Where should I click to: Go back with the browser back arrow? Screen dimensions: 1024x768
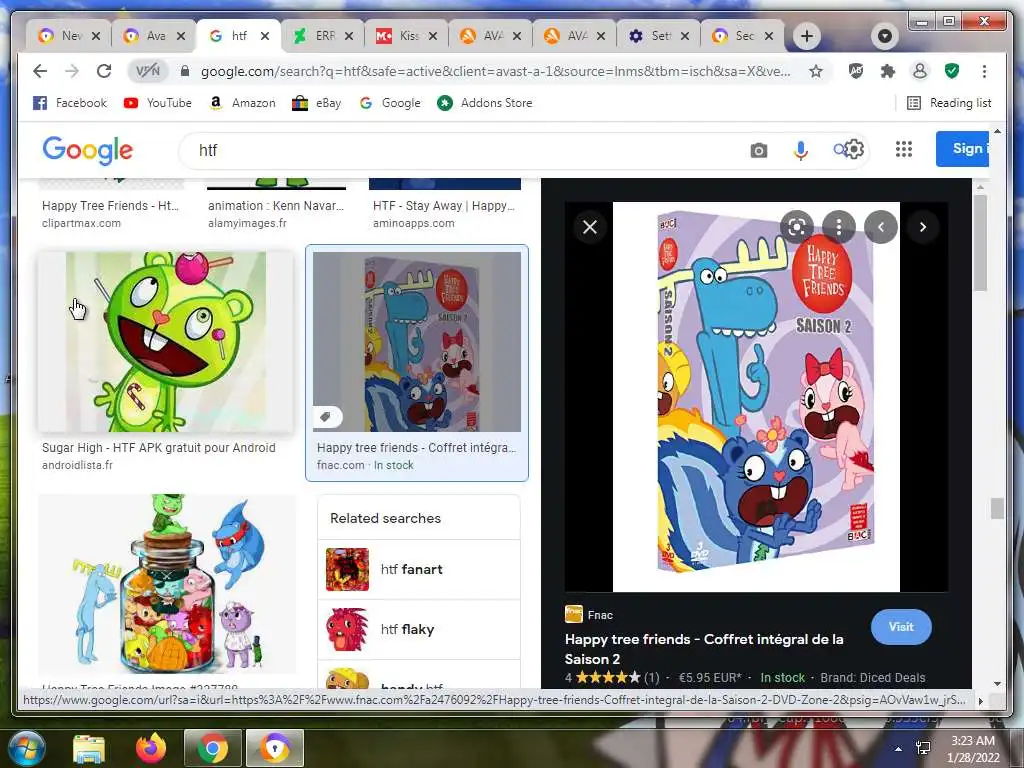coord(40,71)
